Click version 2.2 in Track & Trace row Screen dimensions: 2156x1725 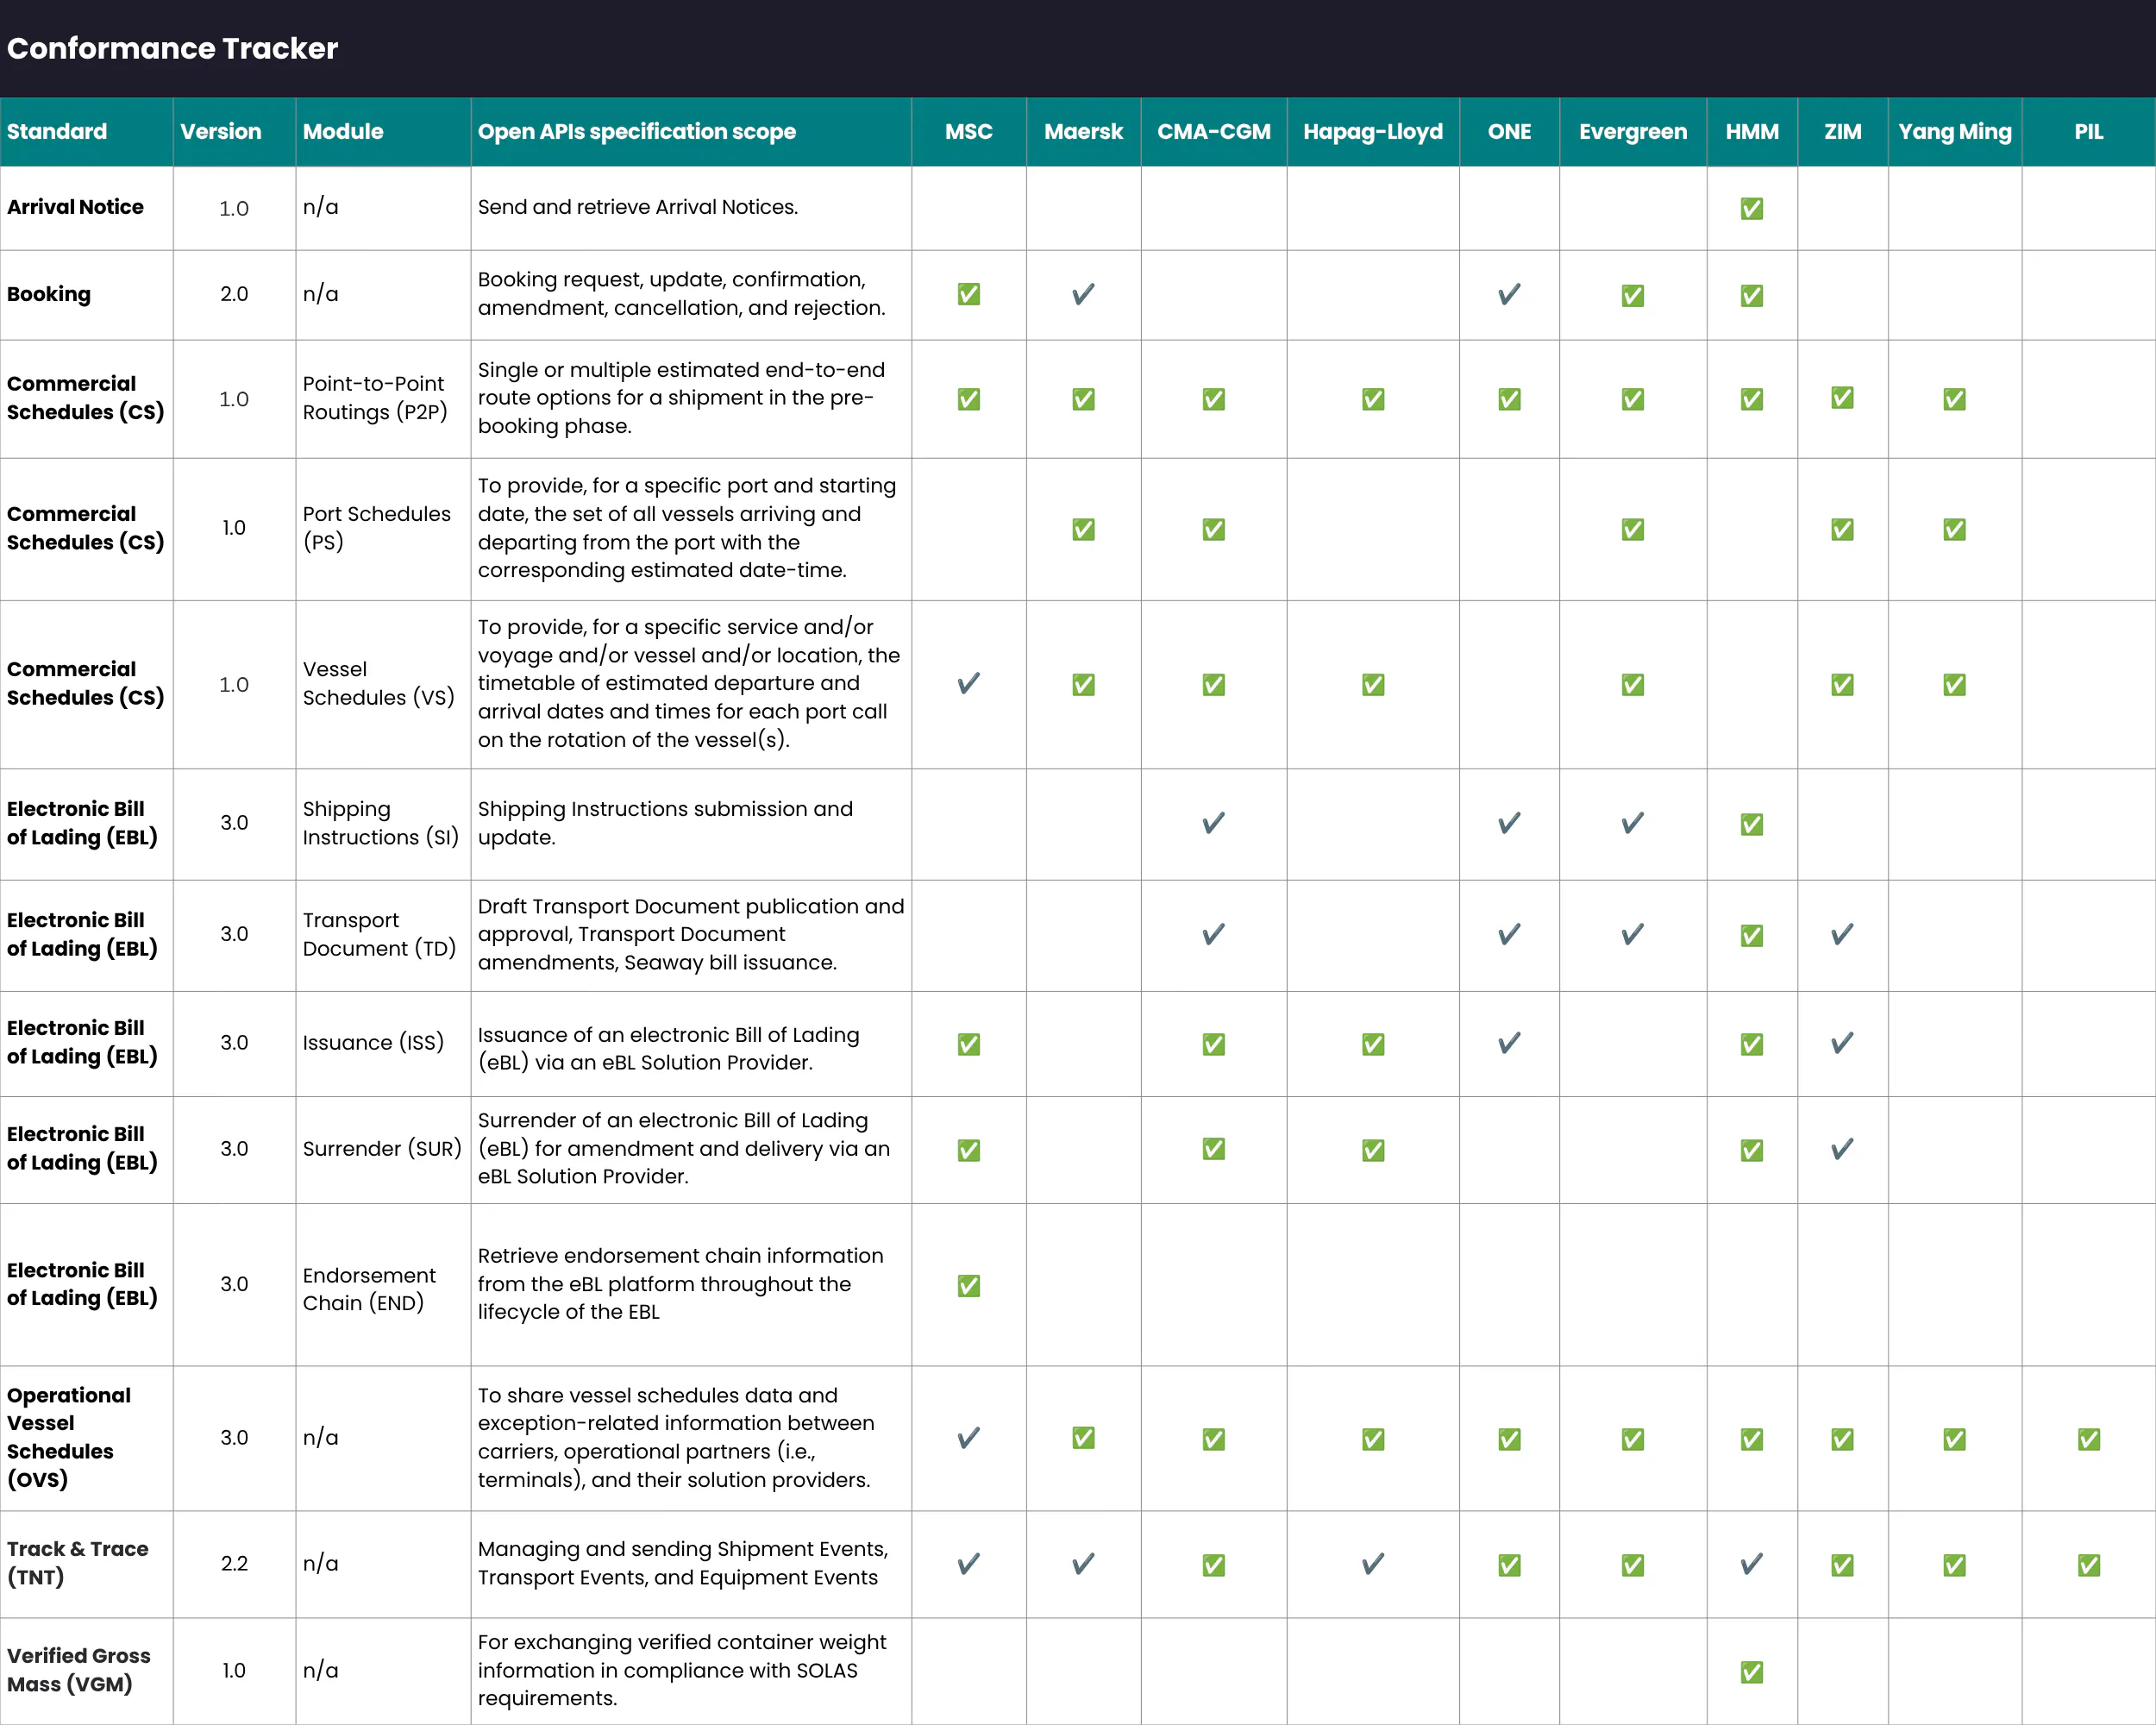click(x=234, y=1563)
